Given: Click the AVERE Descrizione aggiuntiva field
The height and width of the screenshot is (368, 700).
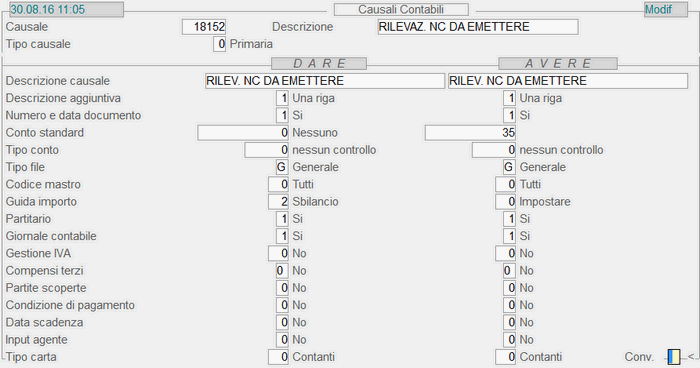Looking at the screenshot, I should tap(509, 98).
